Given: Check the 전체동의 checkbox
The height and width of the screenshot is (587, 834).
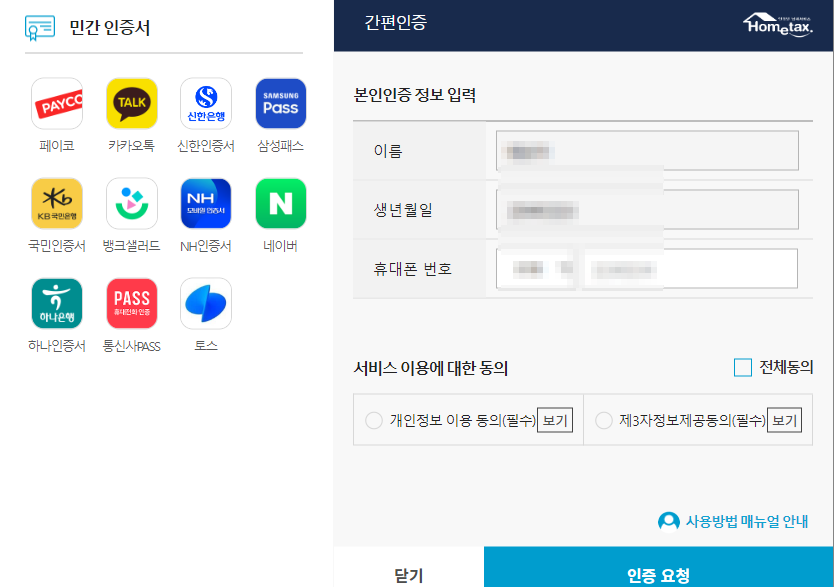Looking at the screenshot, I should (743, 367).
